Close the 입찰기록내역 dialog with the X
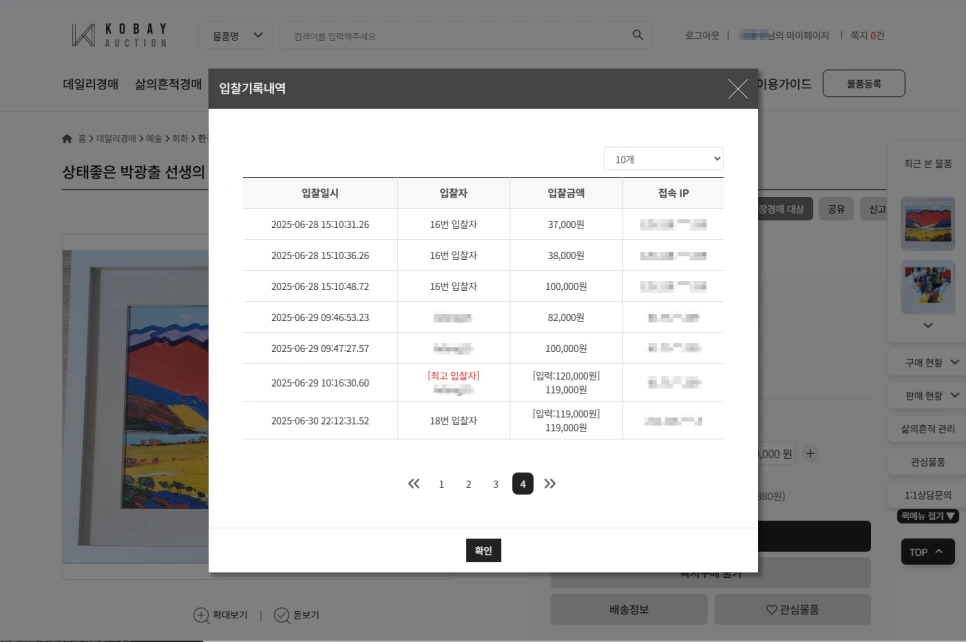The width and height of the screenshot is (966, 642). coord(737,89)
